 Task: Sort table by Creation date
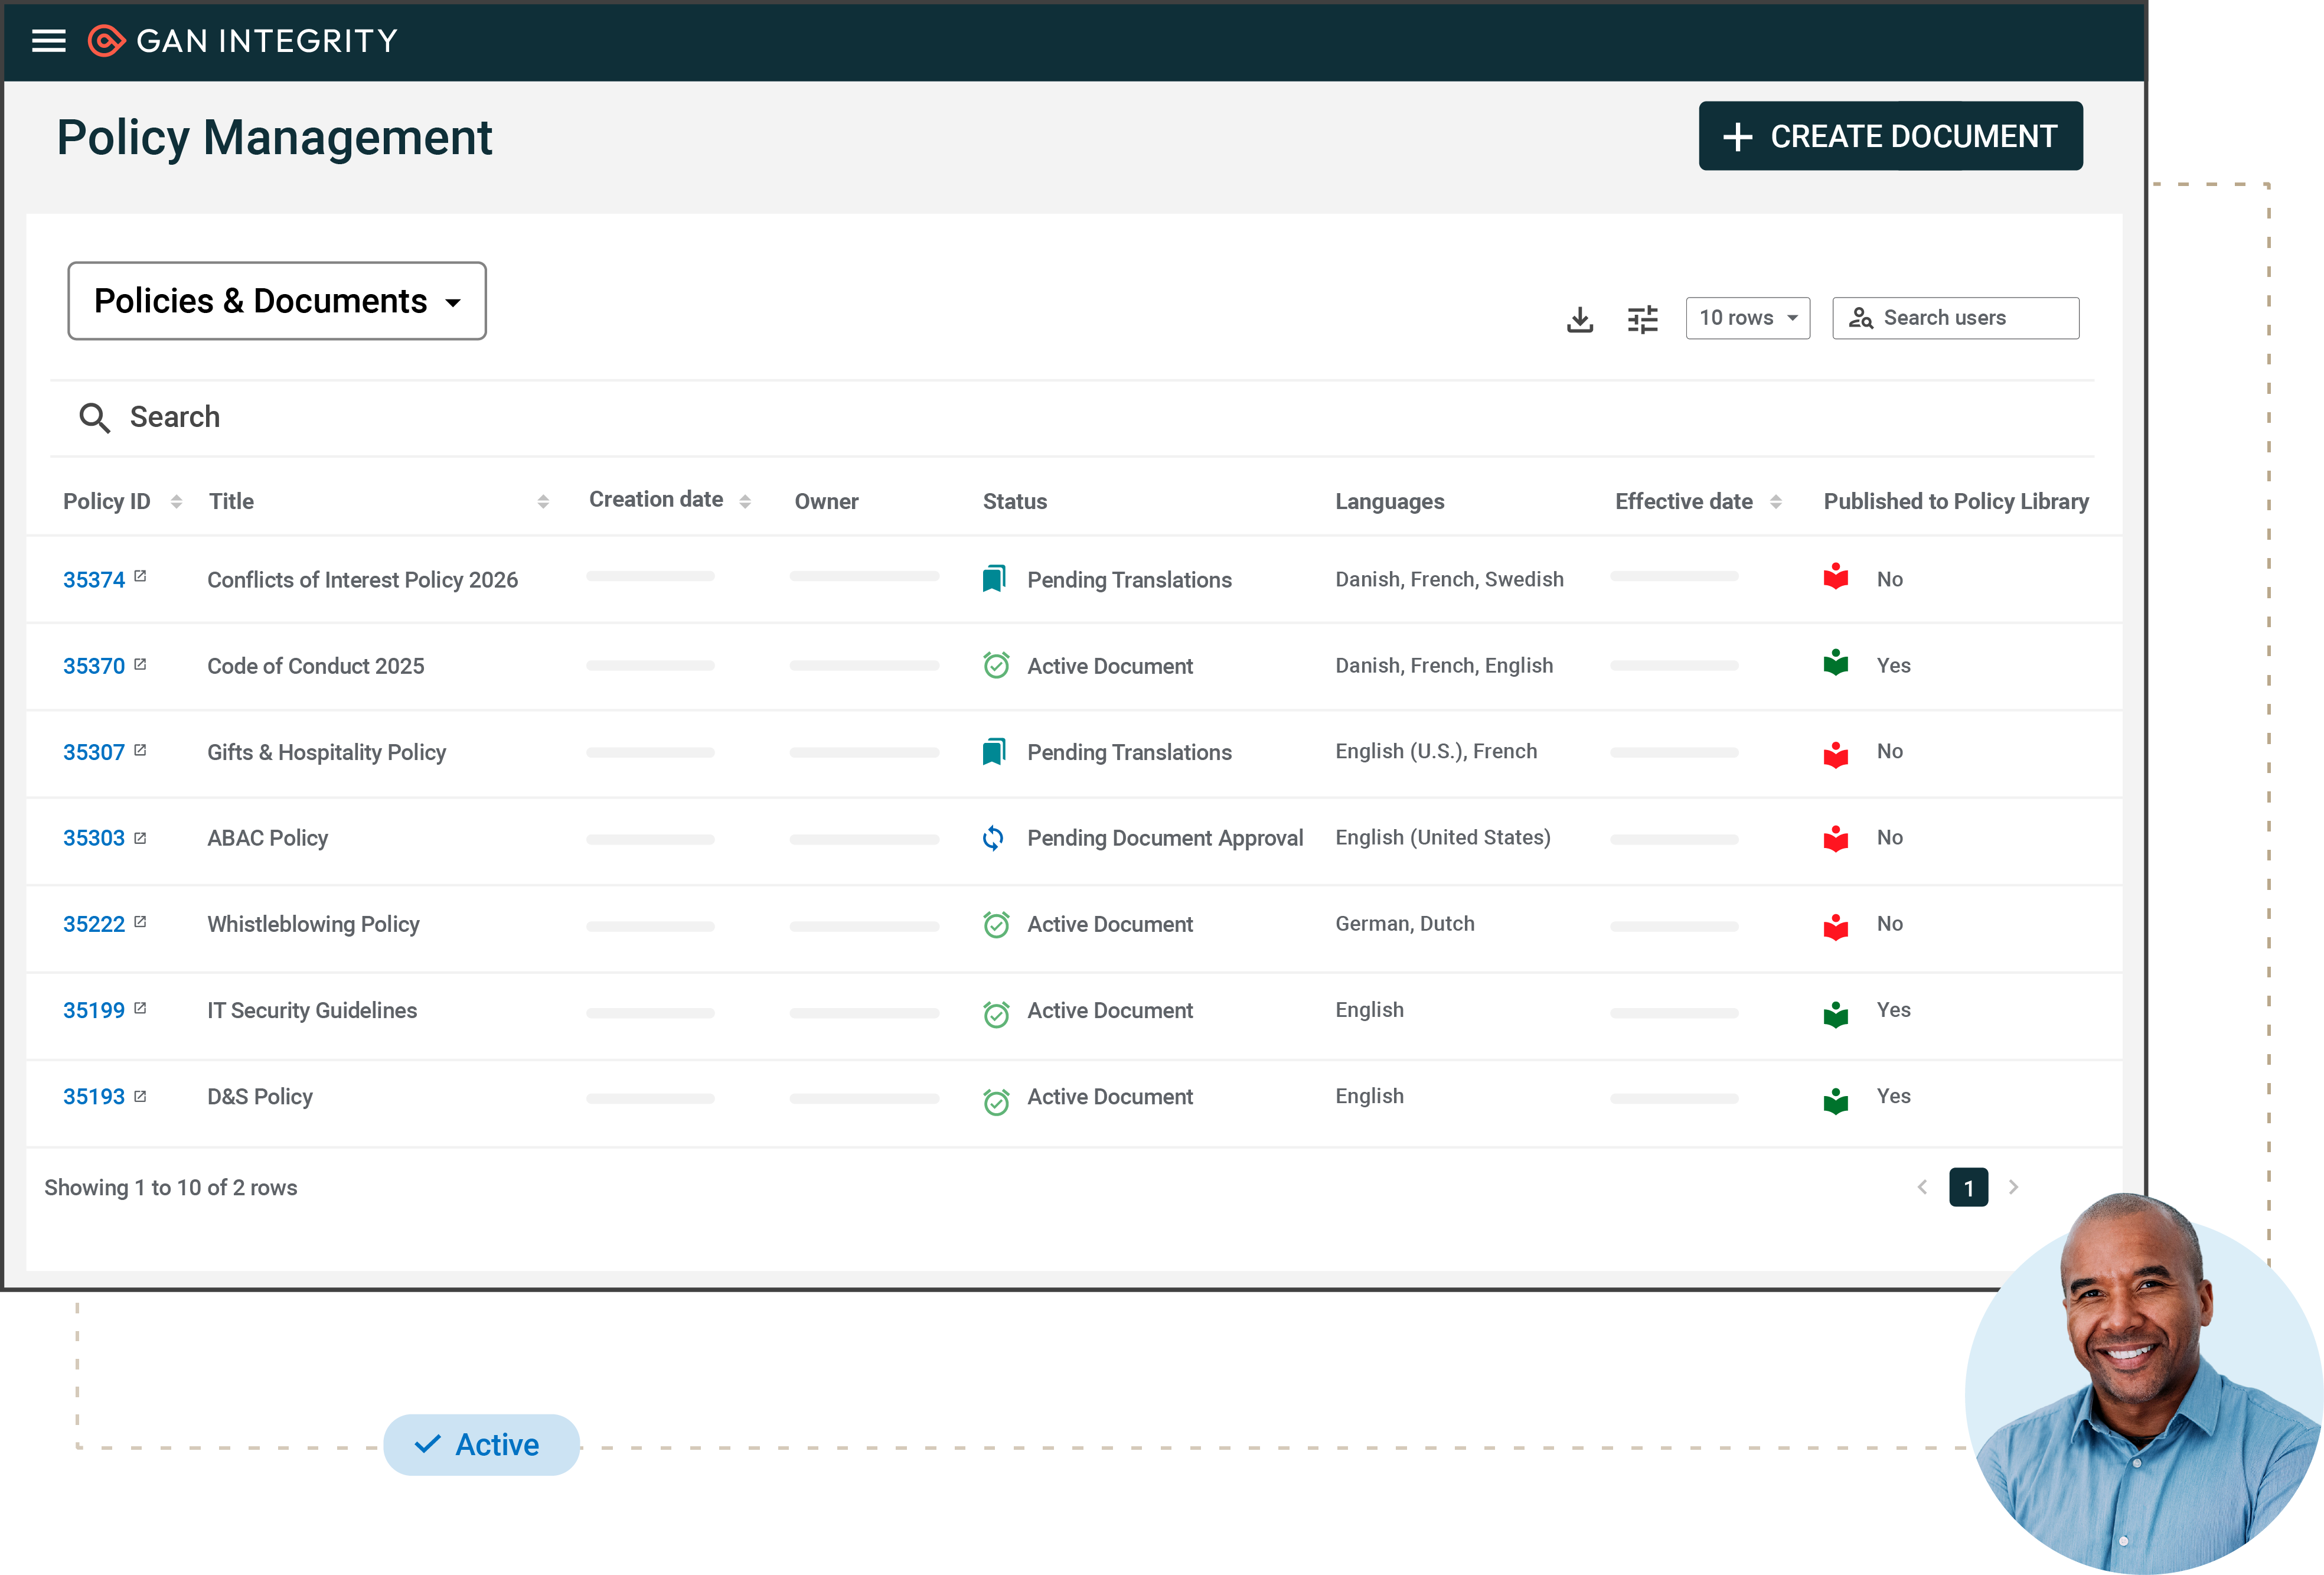(x=745, y=501)
